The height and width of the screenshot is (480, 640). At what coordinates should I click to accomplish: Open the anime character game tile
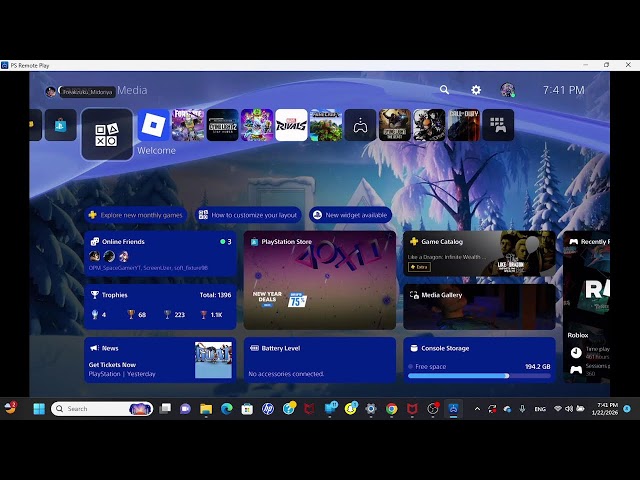tap(429, 125)
